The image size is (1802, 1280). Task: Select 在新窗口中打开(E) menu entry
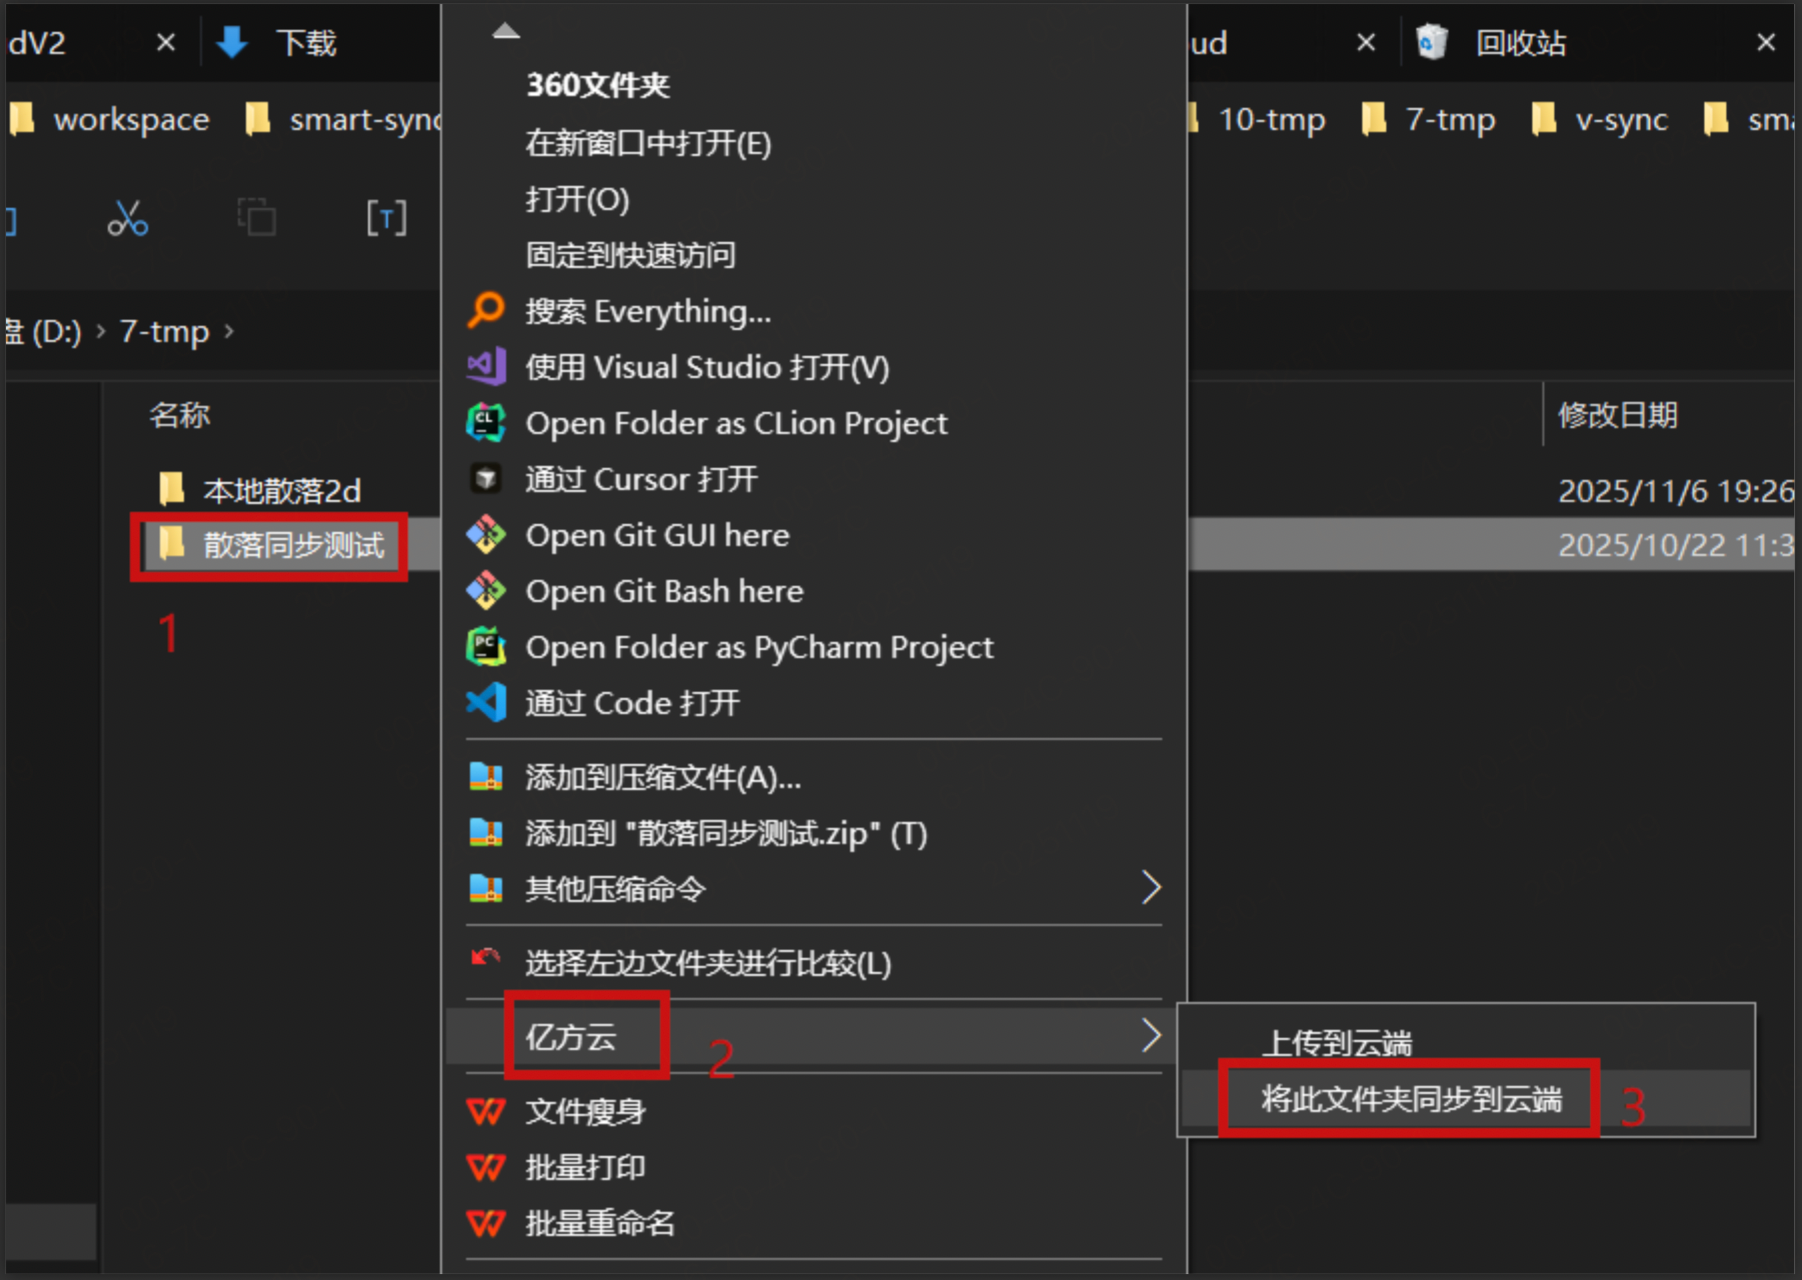click(648, 143)
